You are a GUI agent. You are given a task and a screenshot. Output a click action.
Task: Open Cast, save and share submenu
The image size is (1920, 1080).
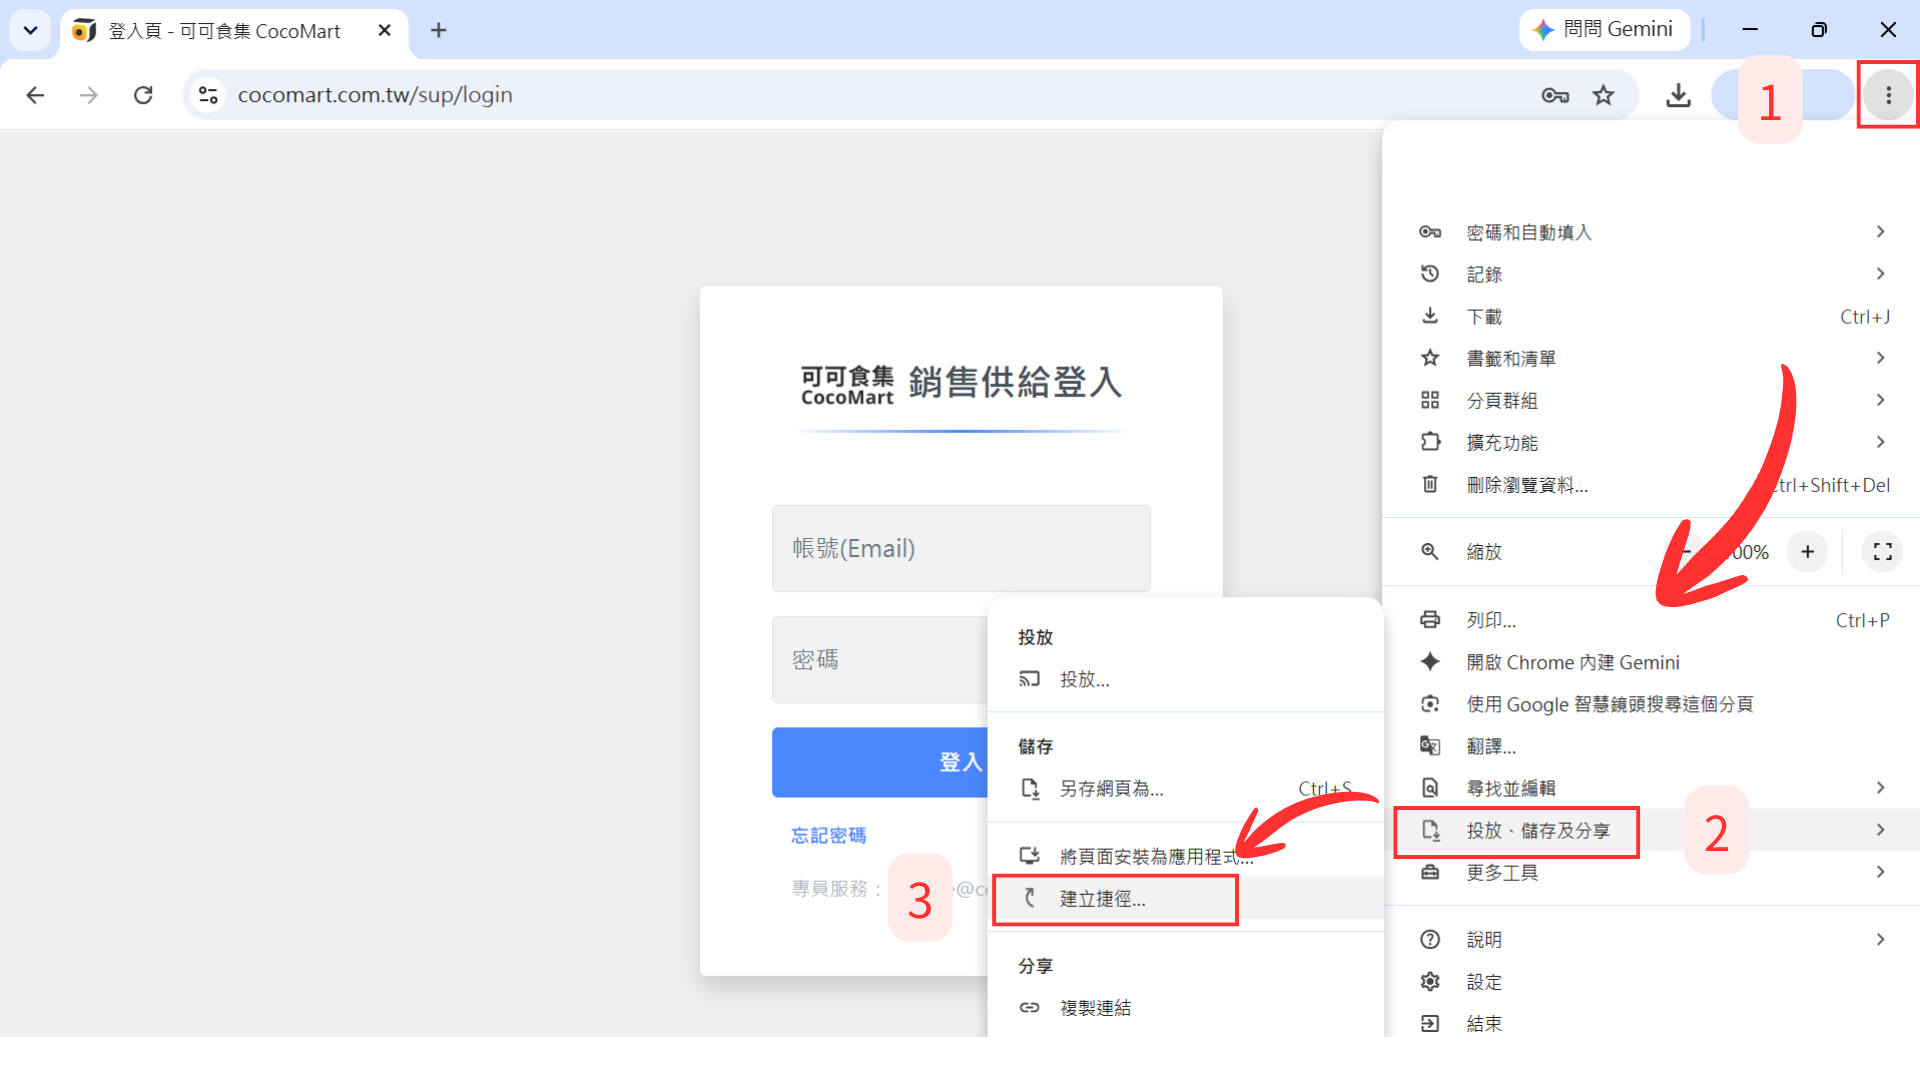(x=1650, y=830)
